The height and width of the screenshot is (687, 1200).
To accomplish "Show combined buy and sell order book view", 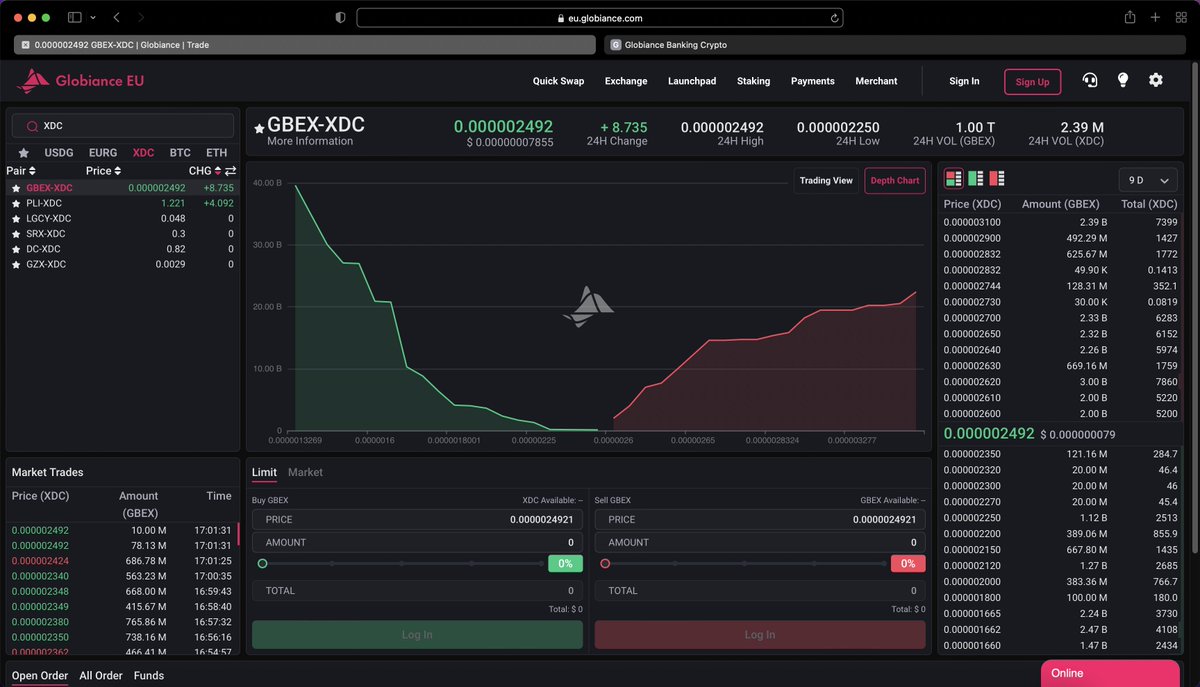I will pos(954,179).
